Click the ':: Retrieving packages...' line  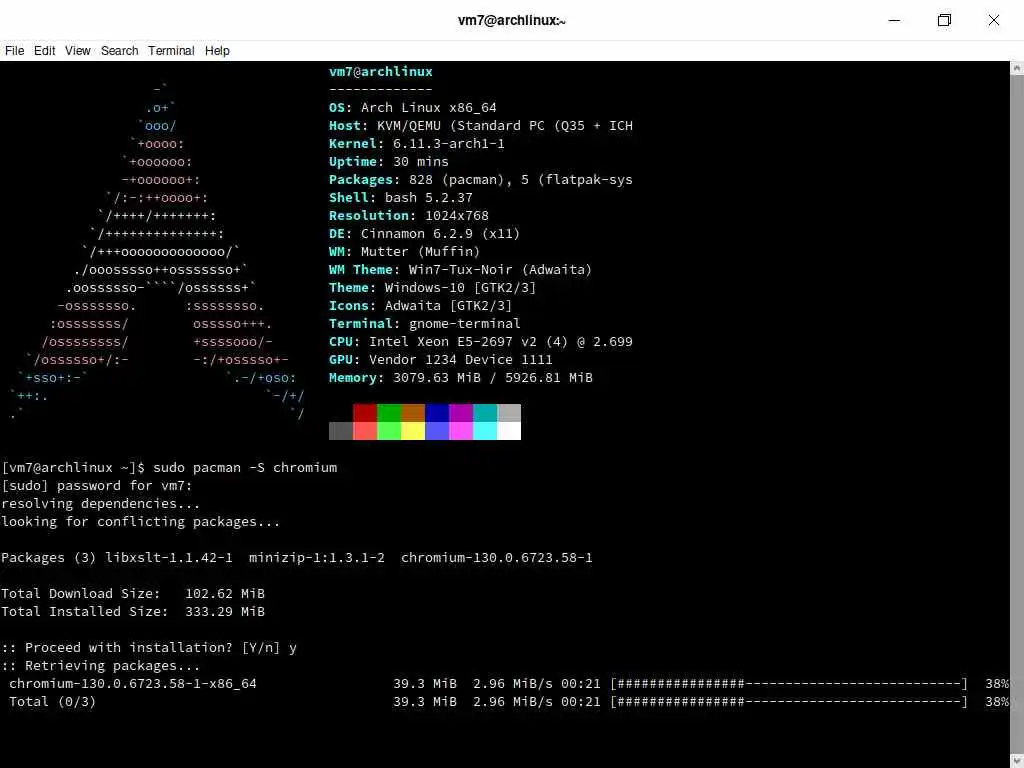coord(101,665)
